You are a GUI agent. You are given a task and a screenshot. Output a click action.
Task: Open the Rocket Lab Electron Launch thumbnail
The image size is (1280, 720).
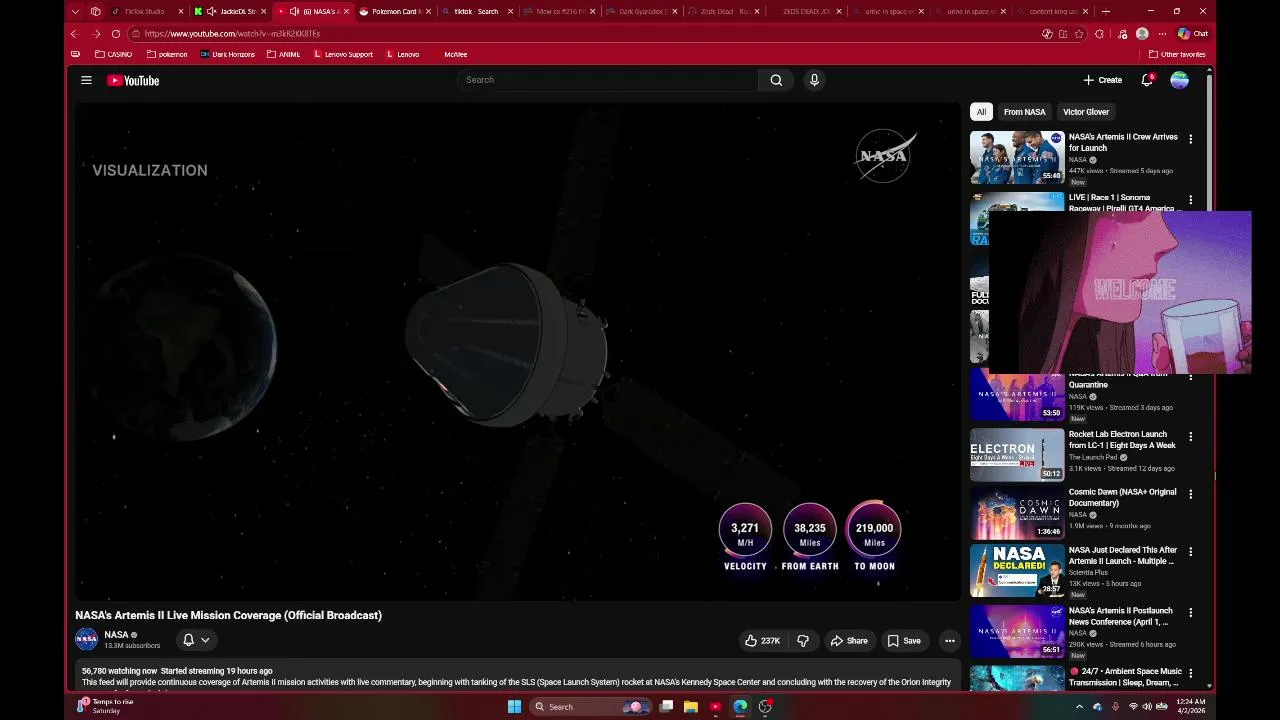click(x=1017, y=455)
